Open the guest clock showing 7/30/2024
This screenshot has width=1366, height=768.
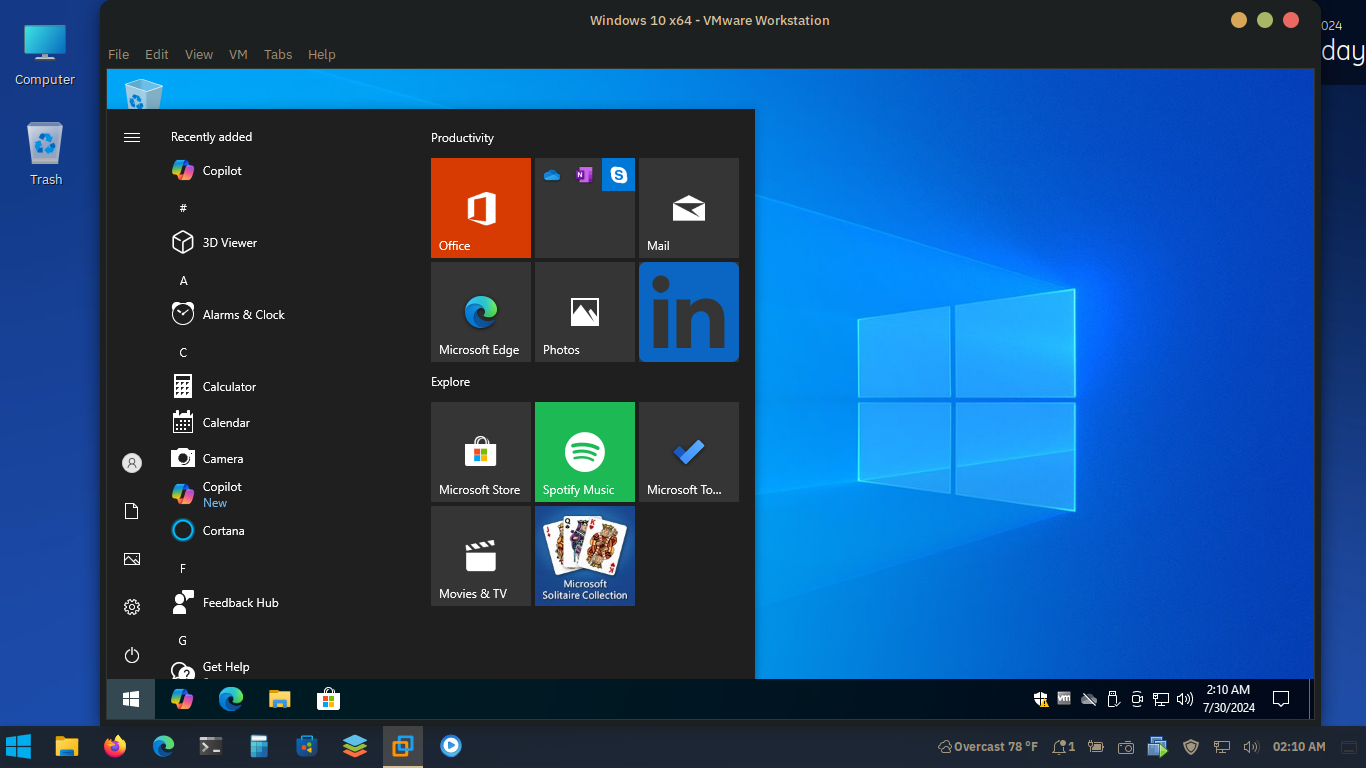point(1228,699)
